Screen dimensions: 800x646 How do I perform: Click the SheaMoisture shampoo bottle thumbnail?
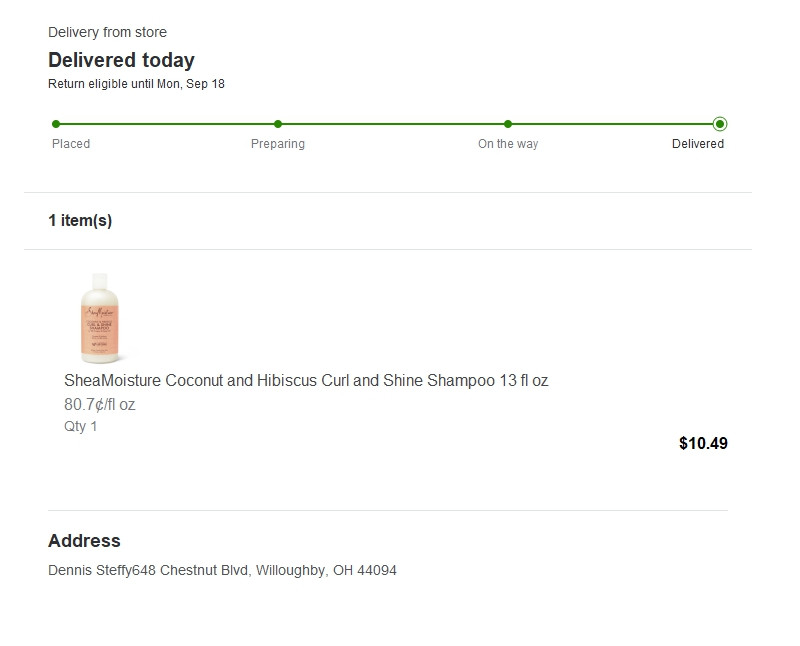pos(100,318)
